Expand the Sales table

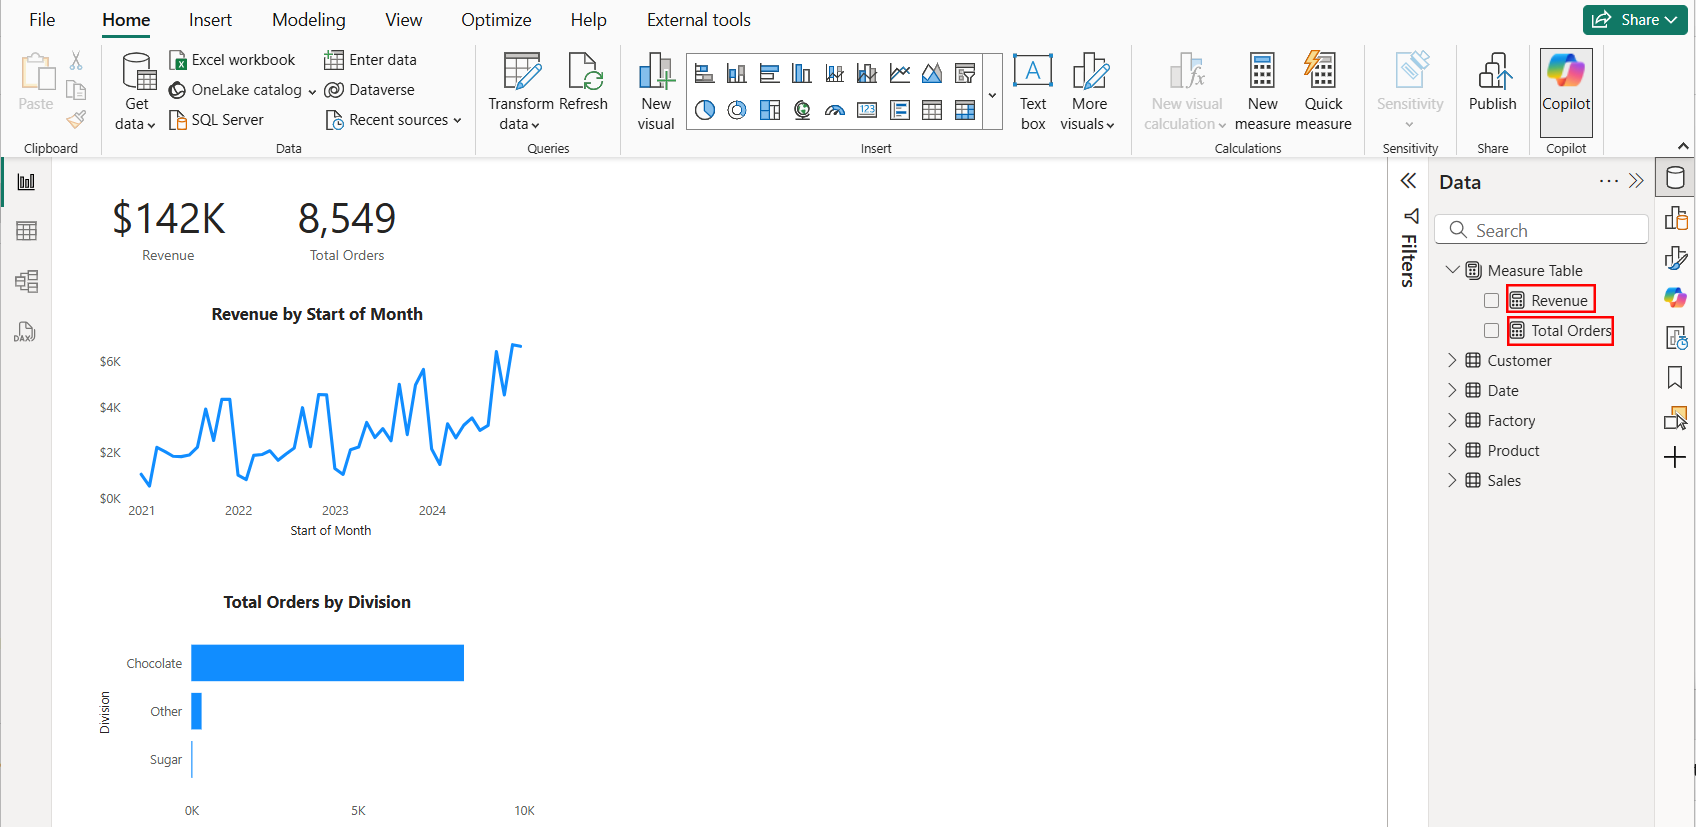[x=1453, y=480]
